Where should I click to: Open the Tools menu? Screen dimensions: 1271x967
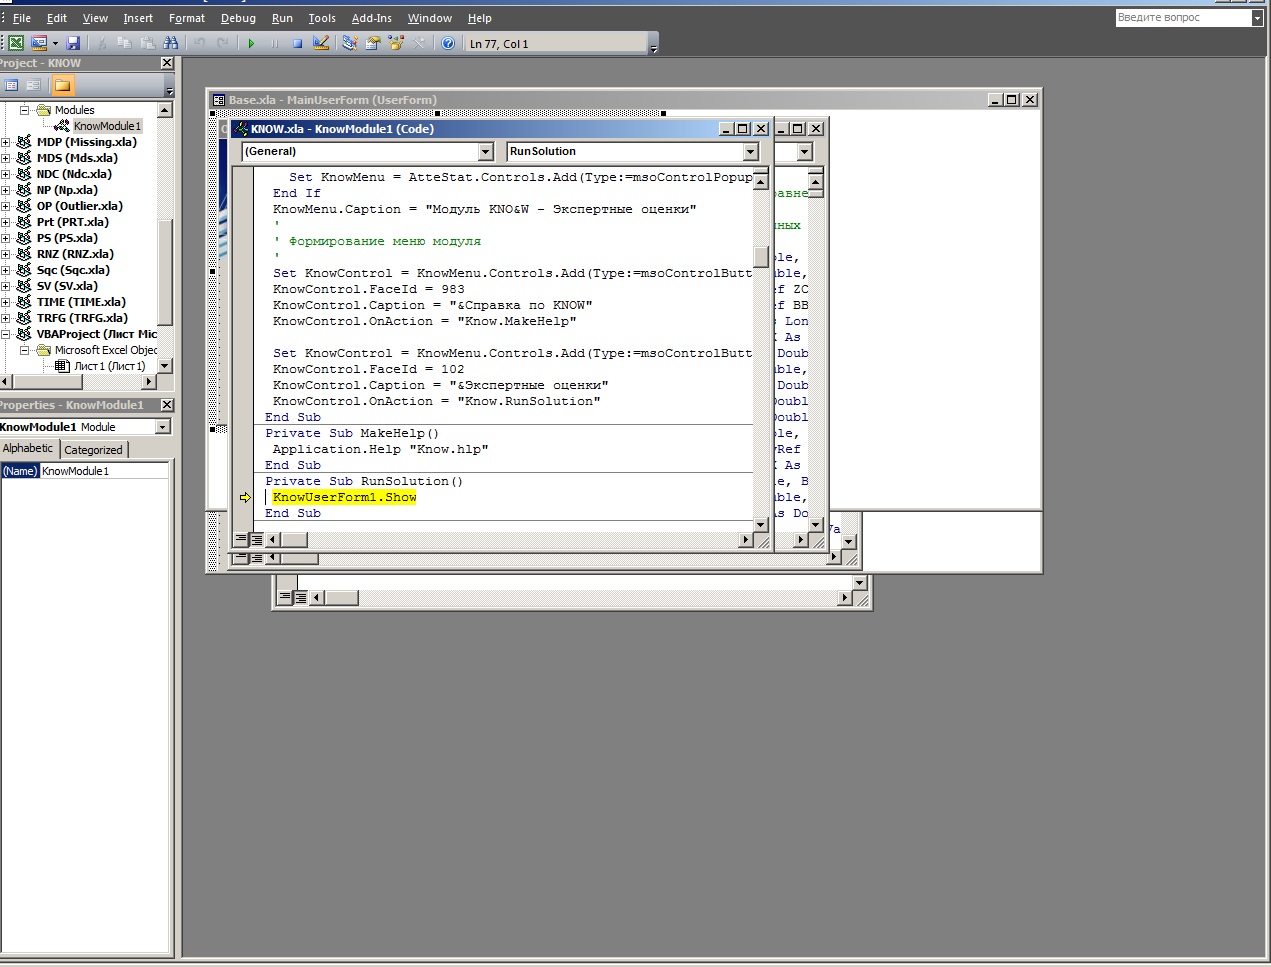(322, 18)
